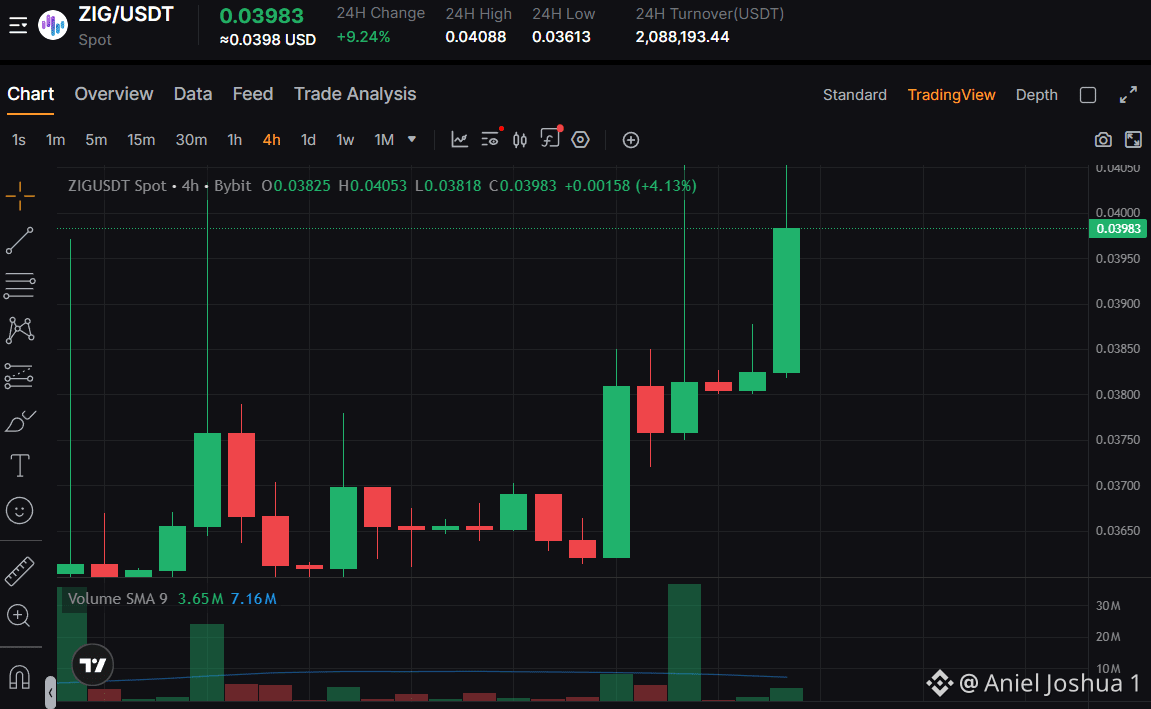Image resolution: width=1151 pixels, height=709 pixels.
Task: Select the ruler measure tool
Action: tap(20, 571)
